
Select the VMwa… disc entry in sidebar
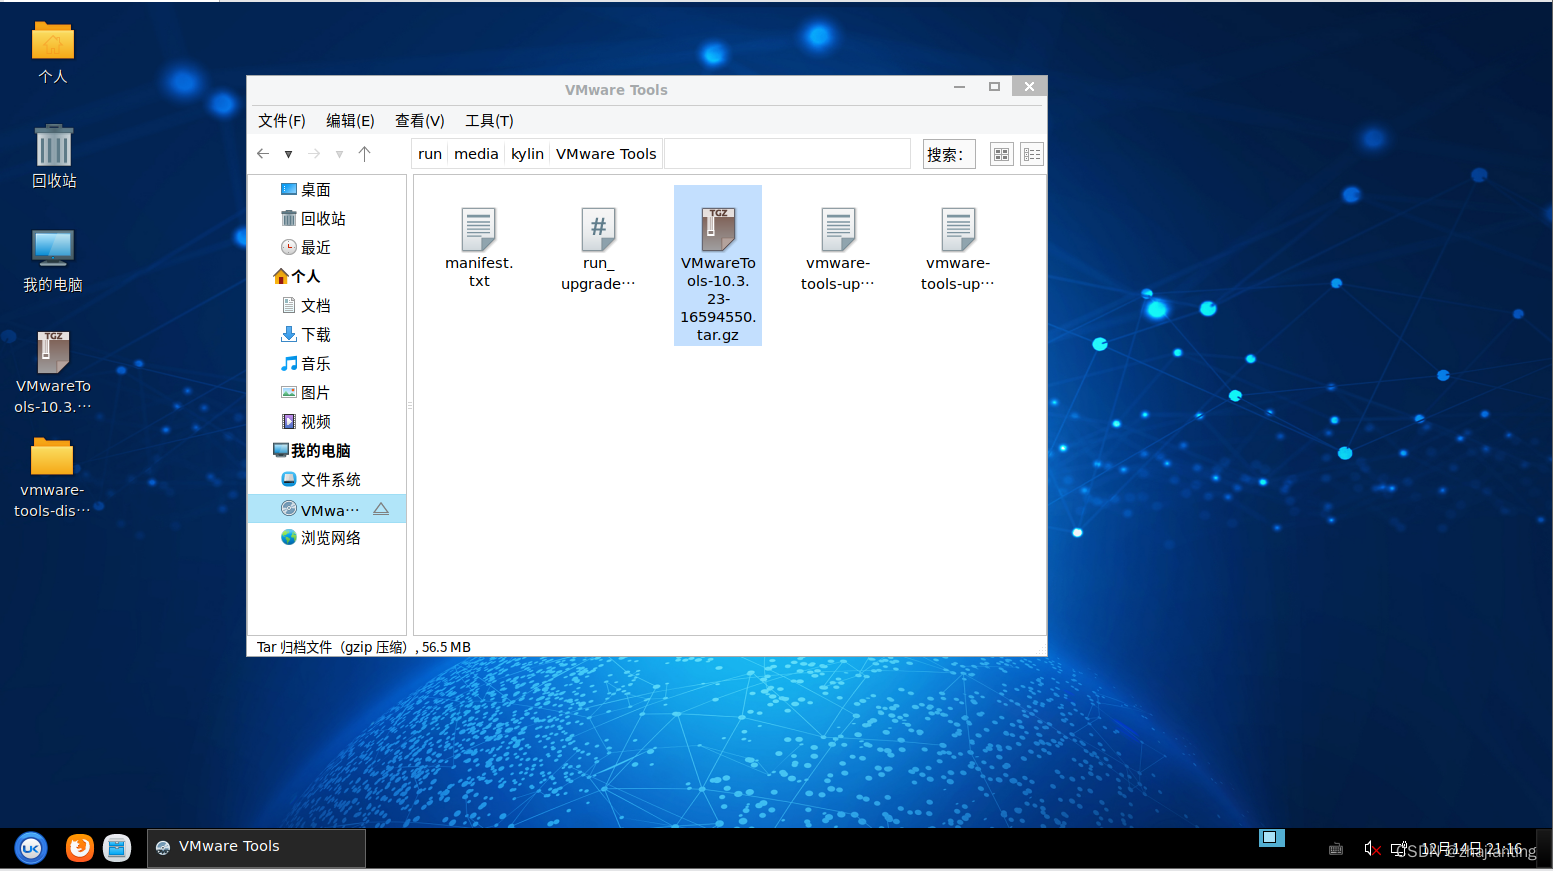click(326, 509)
